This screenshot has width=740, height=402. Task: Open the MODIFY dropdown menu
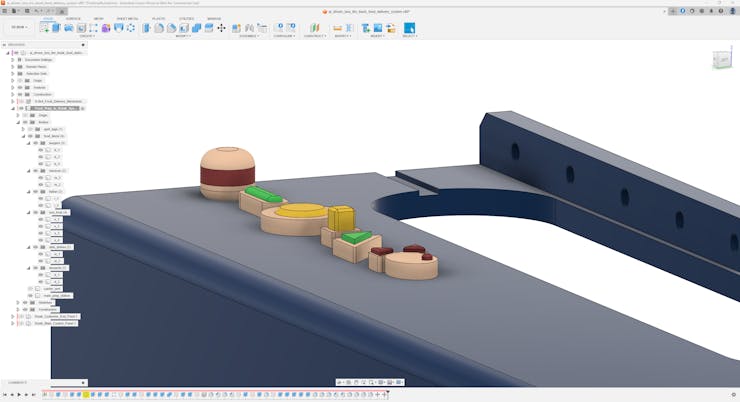[x=183, y=36]
